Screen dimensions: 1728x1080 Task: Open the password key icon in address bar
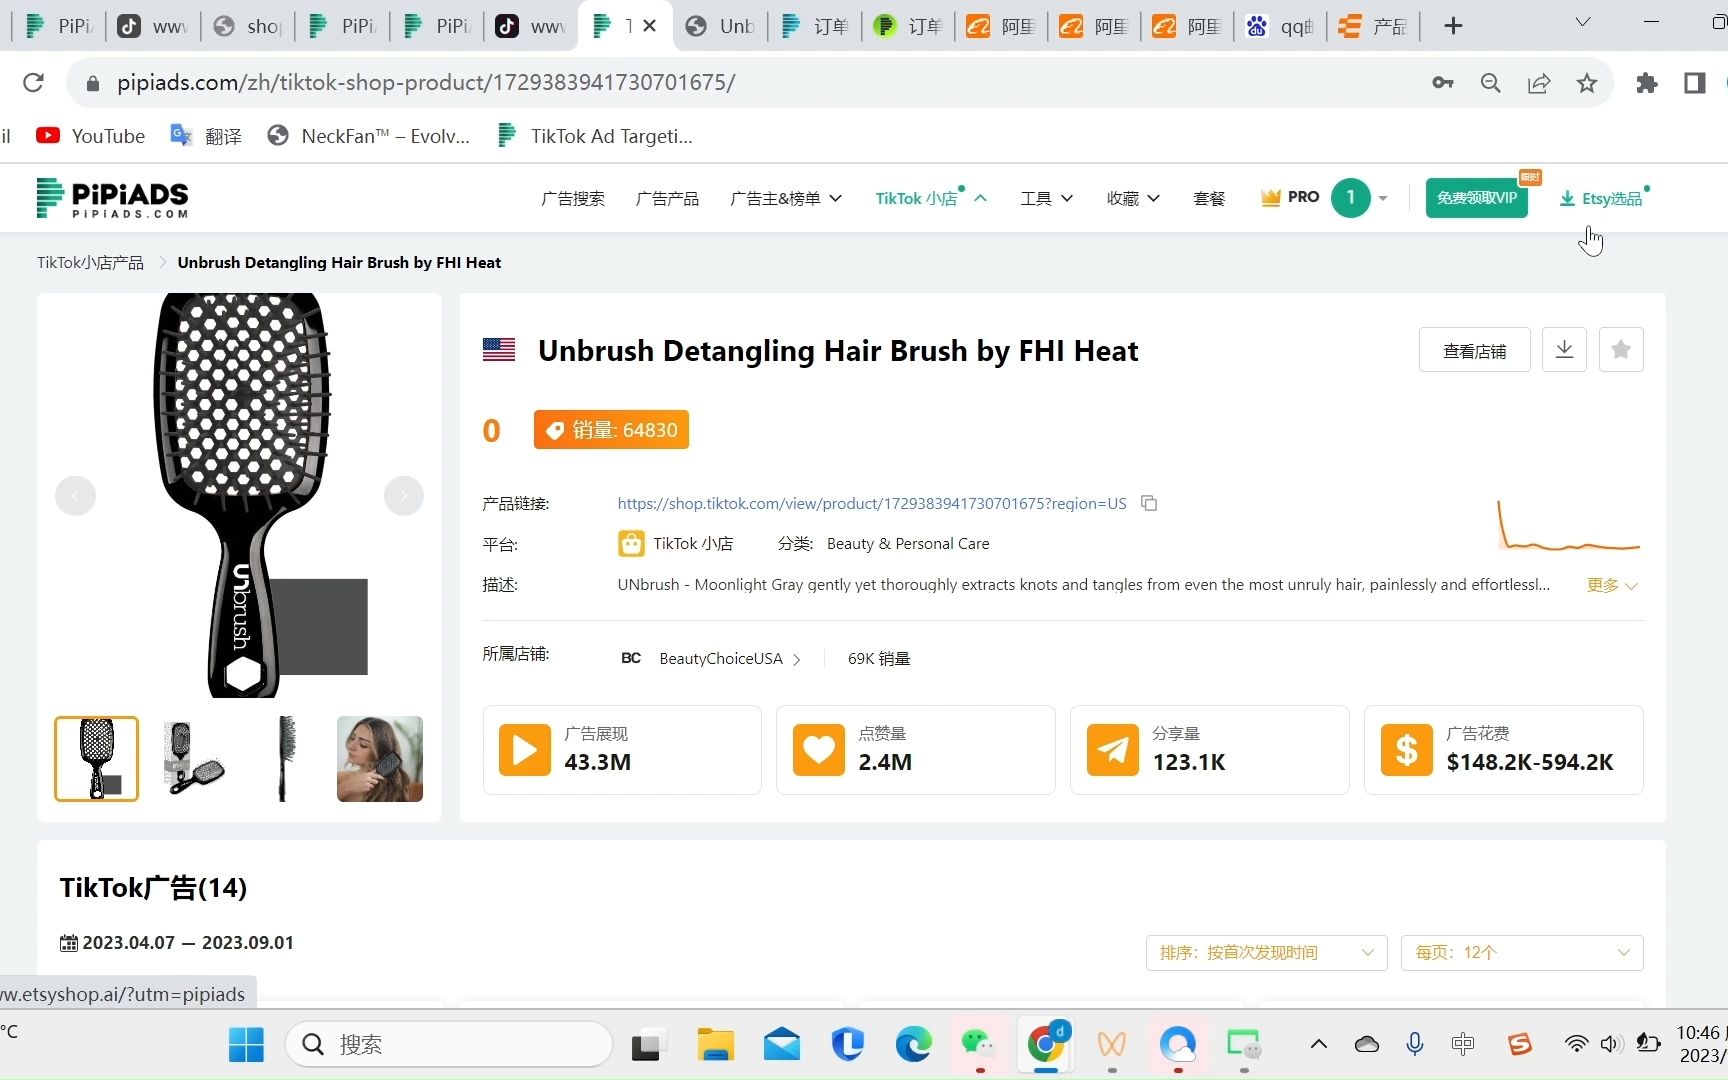(1442, 83)
